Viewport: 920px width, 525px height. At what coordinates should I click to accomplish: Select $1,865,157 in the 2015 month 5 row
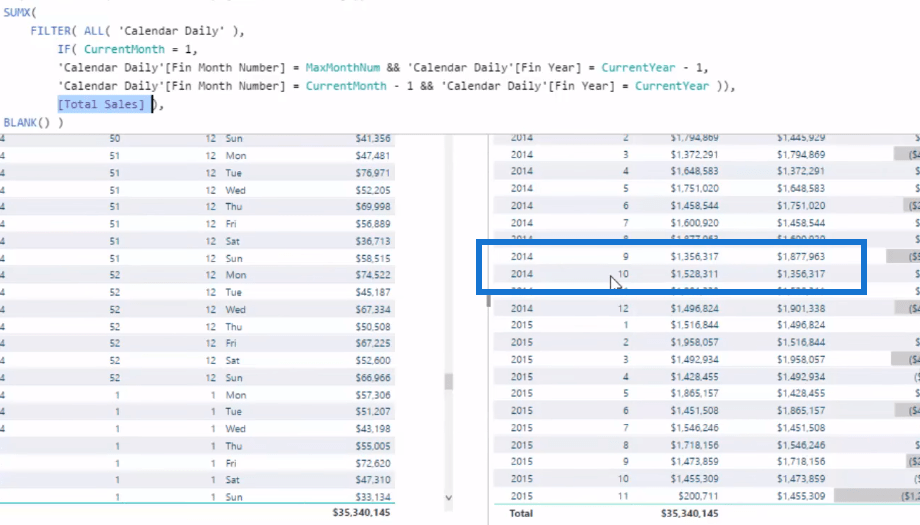[x=695, y=393]
